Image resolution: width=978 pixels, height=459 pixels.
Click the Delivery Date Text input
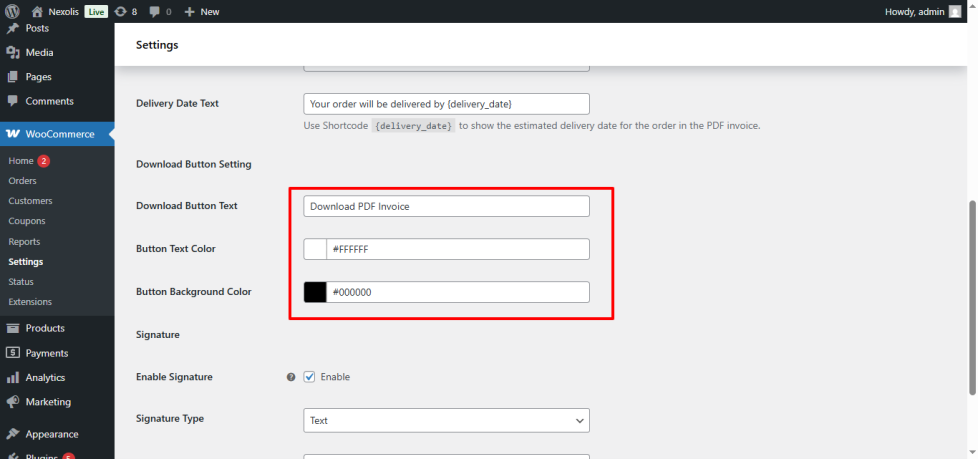[x=446, y=103]
